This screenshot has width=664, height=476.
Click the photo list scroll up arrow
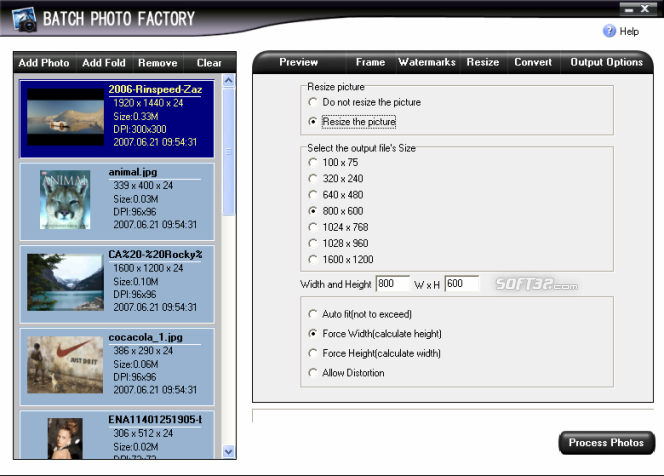coord(229,80)
